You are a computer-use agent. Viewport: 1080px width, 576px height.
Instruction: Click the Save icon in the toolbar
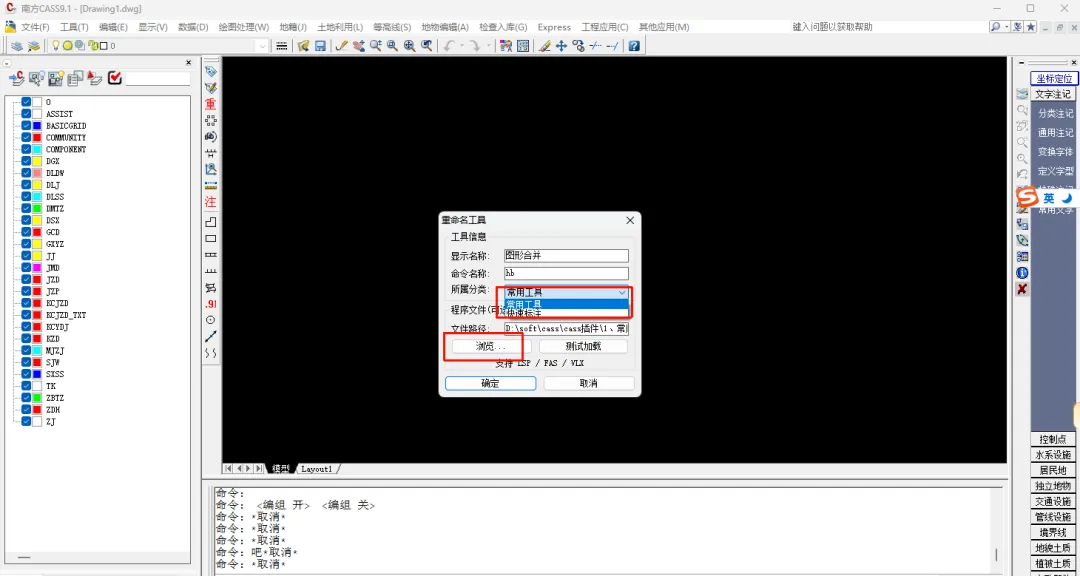320,46
